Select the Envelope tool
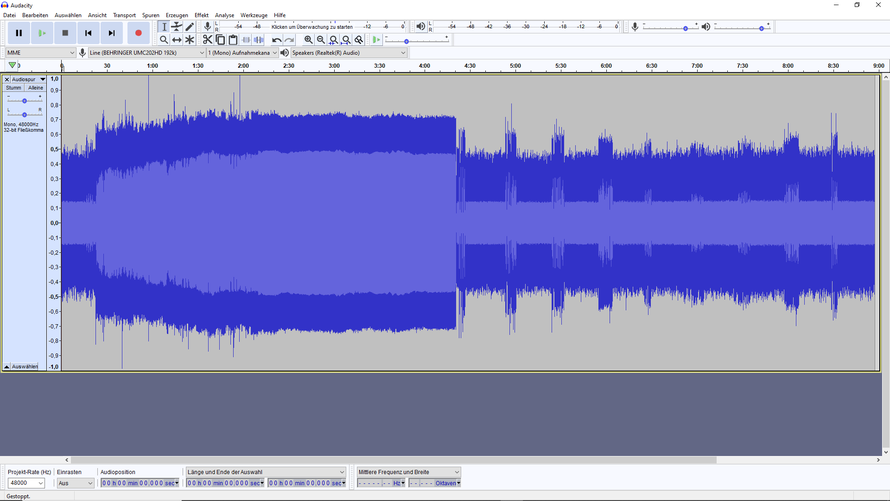890x501 pixels. click(x=177, y=27)
